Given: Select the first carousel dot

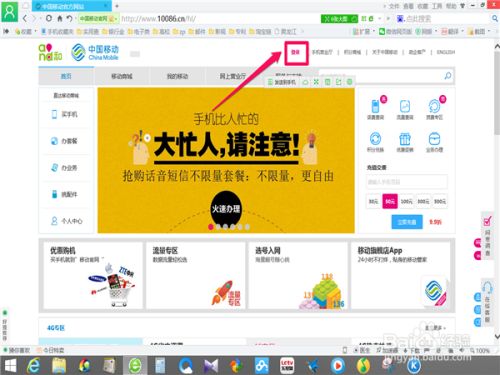Looking at the screenshot, I should click(211, 227).
